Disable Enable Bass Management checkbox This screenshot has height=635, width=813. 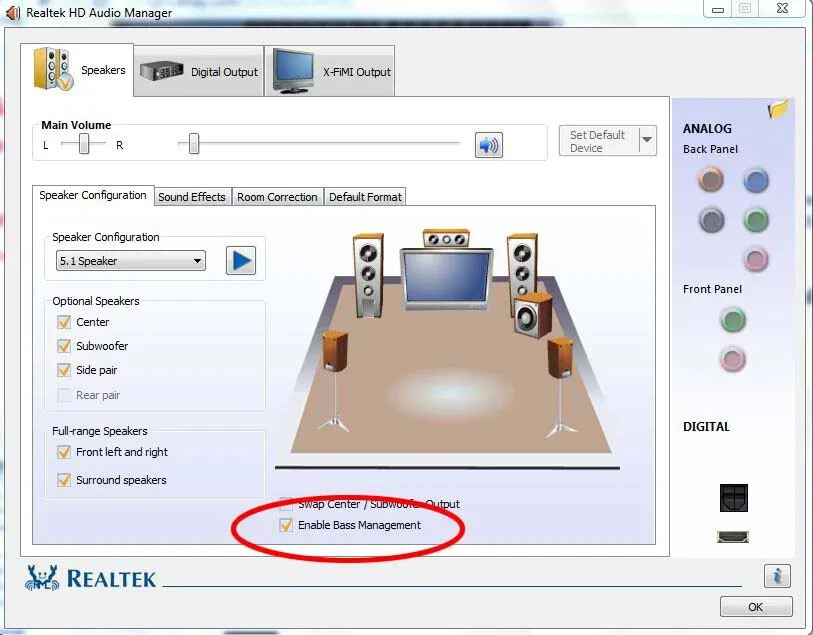pyautogui.click(x=286, y=525)
